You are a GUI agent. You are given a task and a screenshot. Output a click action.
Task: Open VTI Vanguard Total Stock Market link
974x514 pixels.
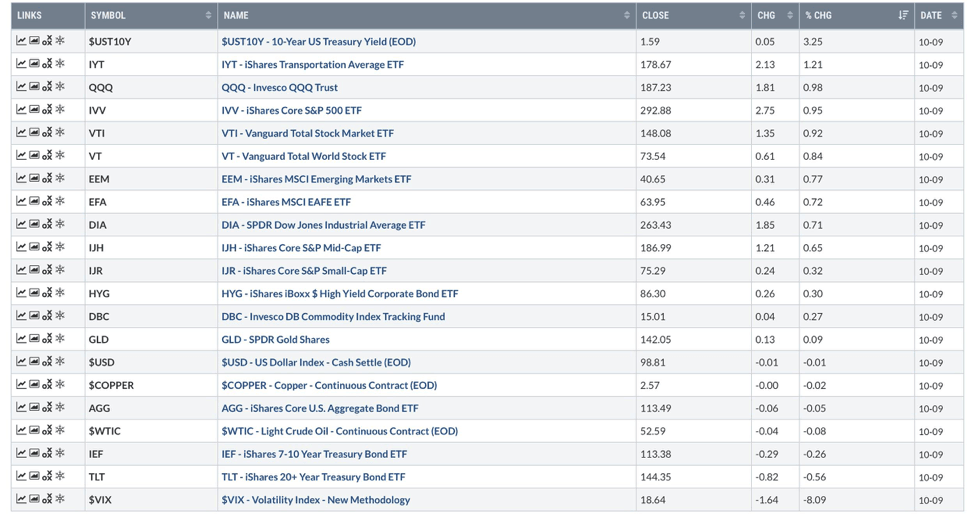coord(307,133)
